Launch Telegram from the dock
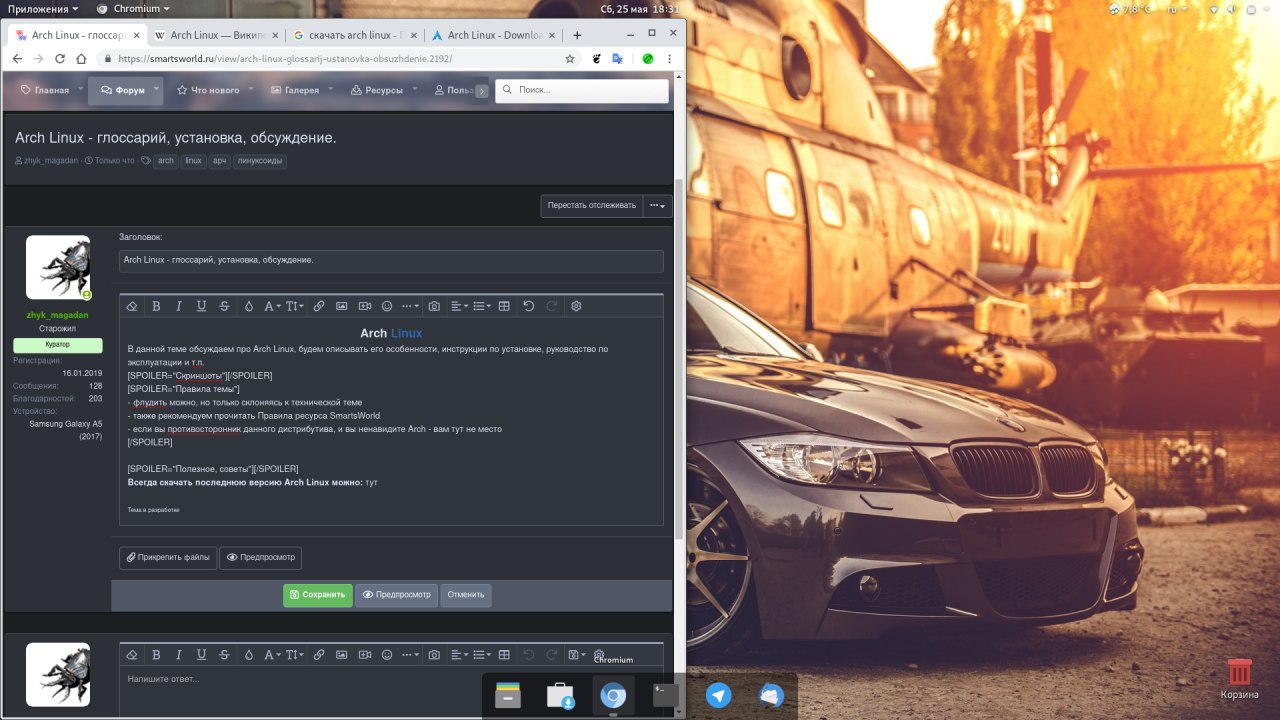 pos(718,695)
